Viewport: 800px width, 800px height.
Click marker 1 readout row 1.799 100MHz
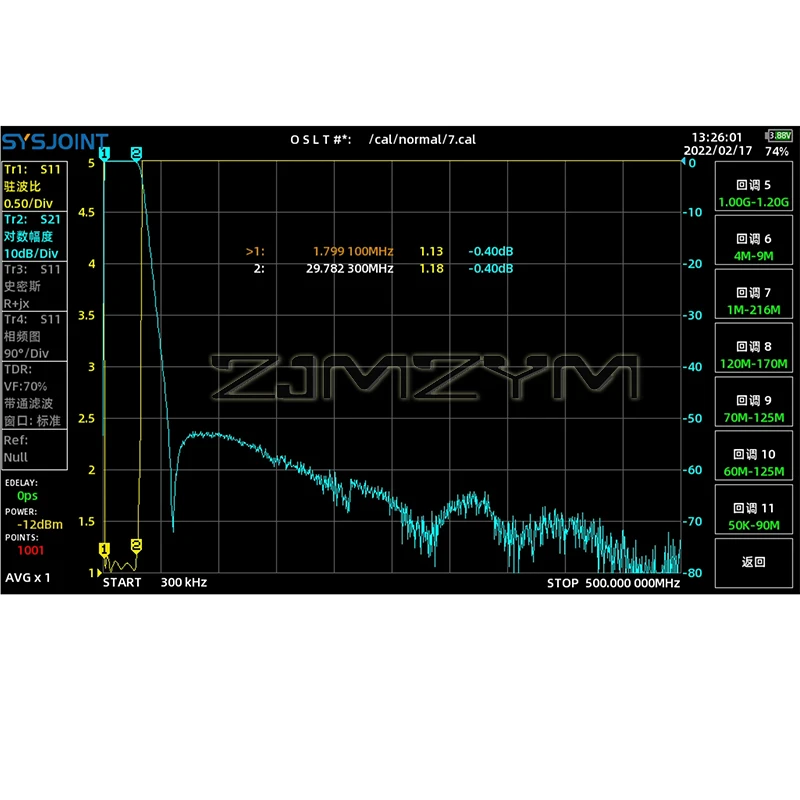click(x=379, y=251)
